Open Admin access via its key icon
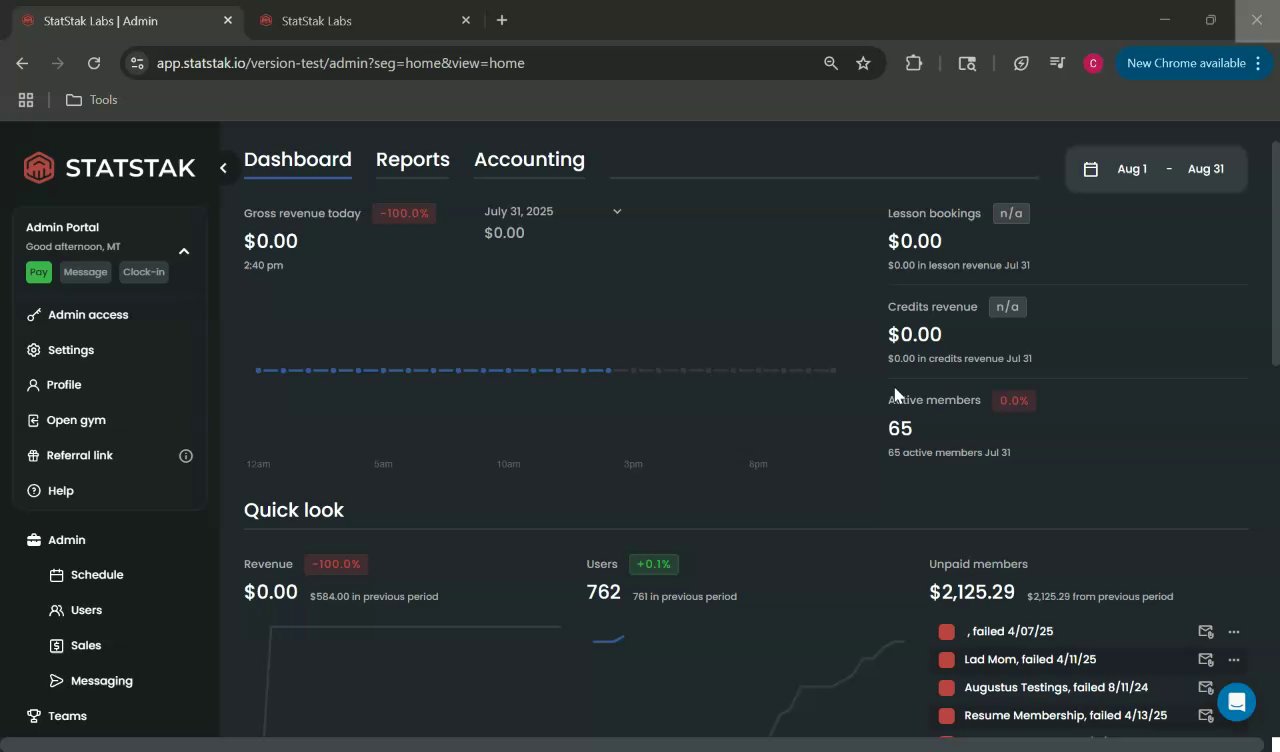This screenshot has width=1280, height=752. [34, 315]
